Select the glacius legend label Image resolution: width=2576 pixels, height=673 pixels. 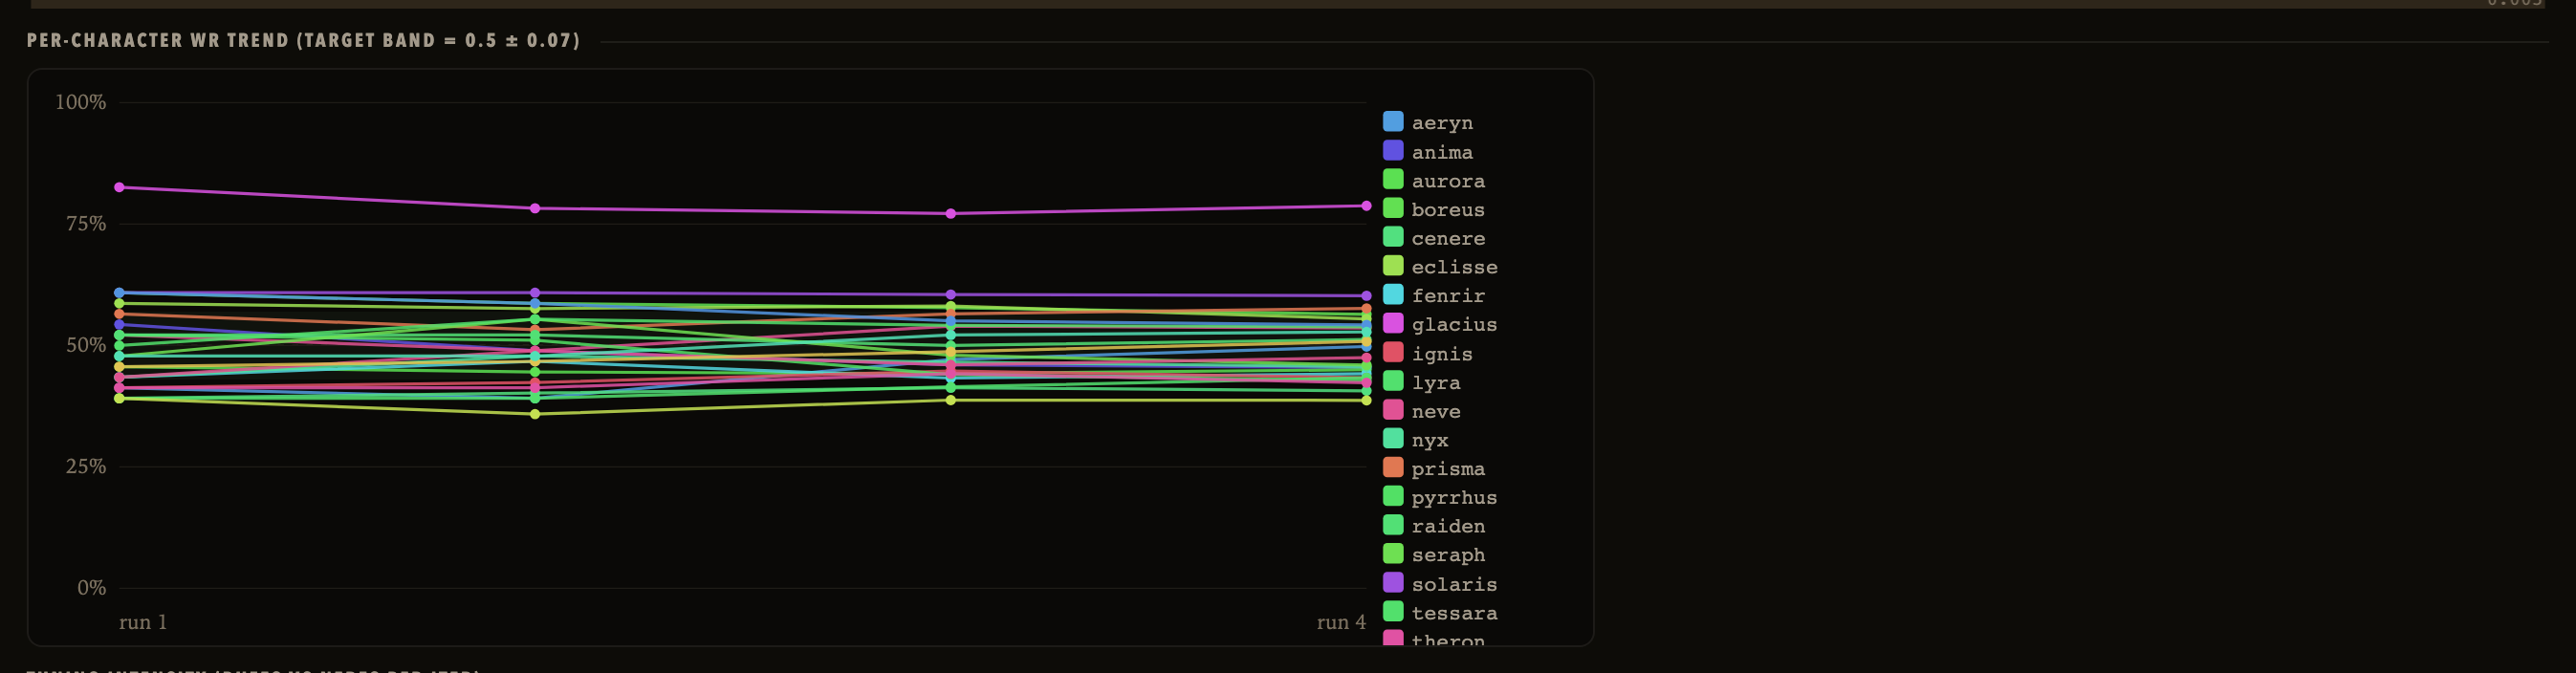coord(1453,325)
